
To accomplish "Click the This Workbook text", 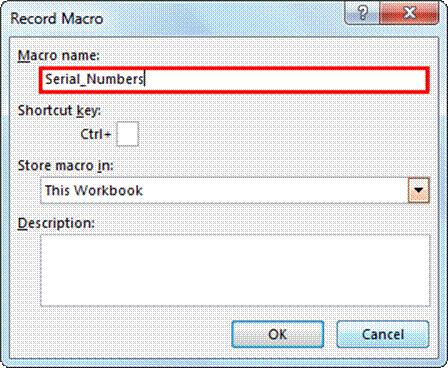I will [x=94, y=190].
